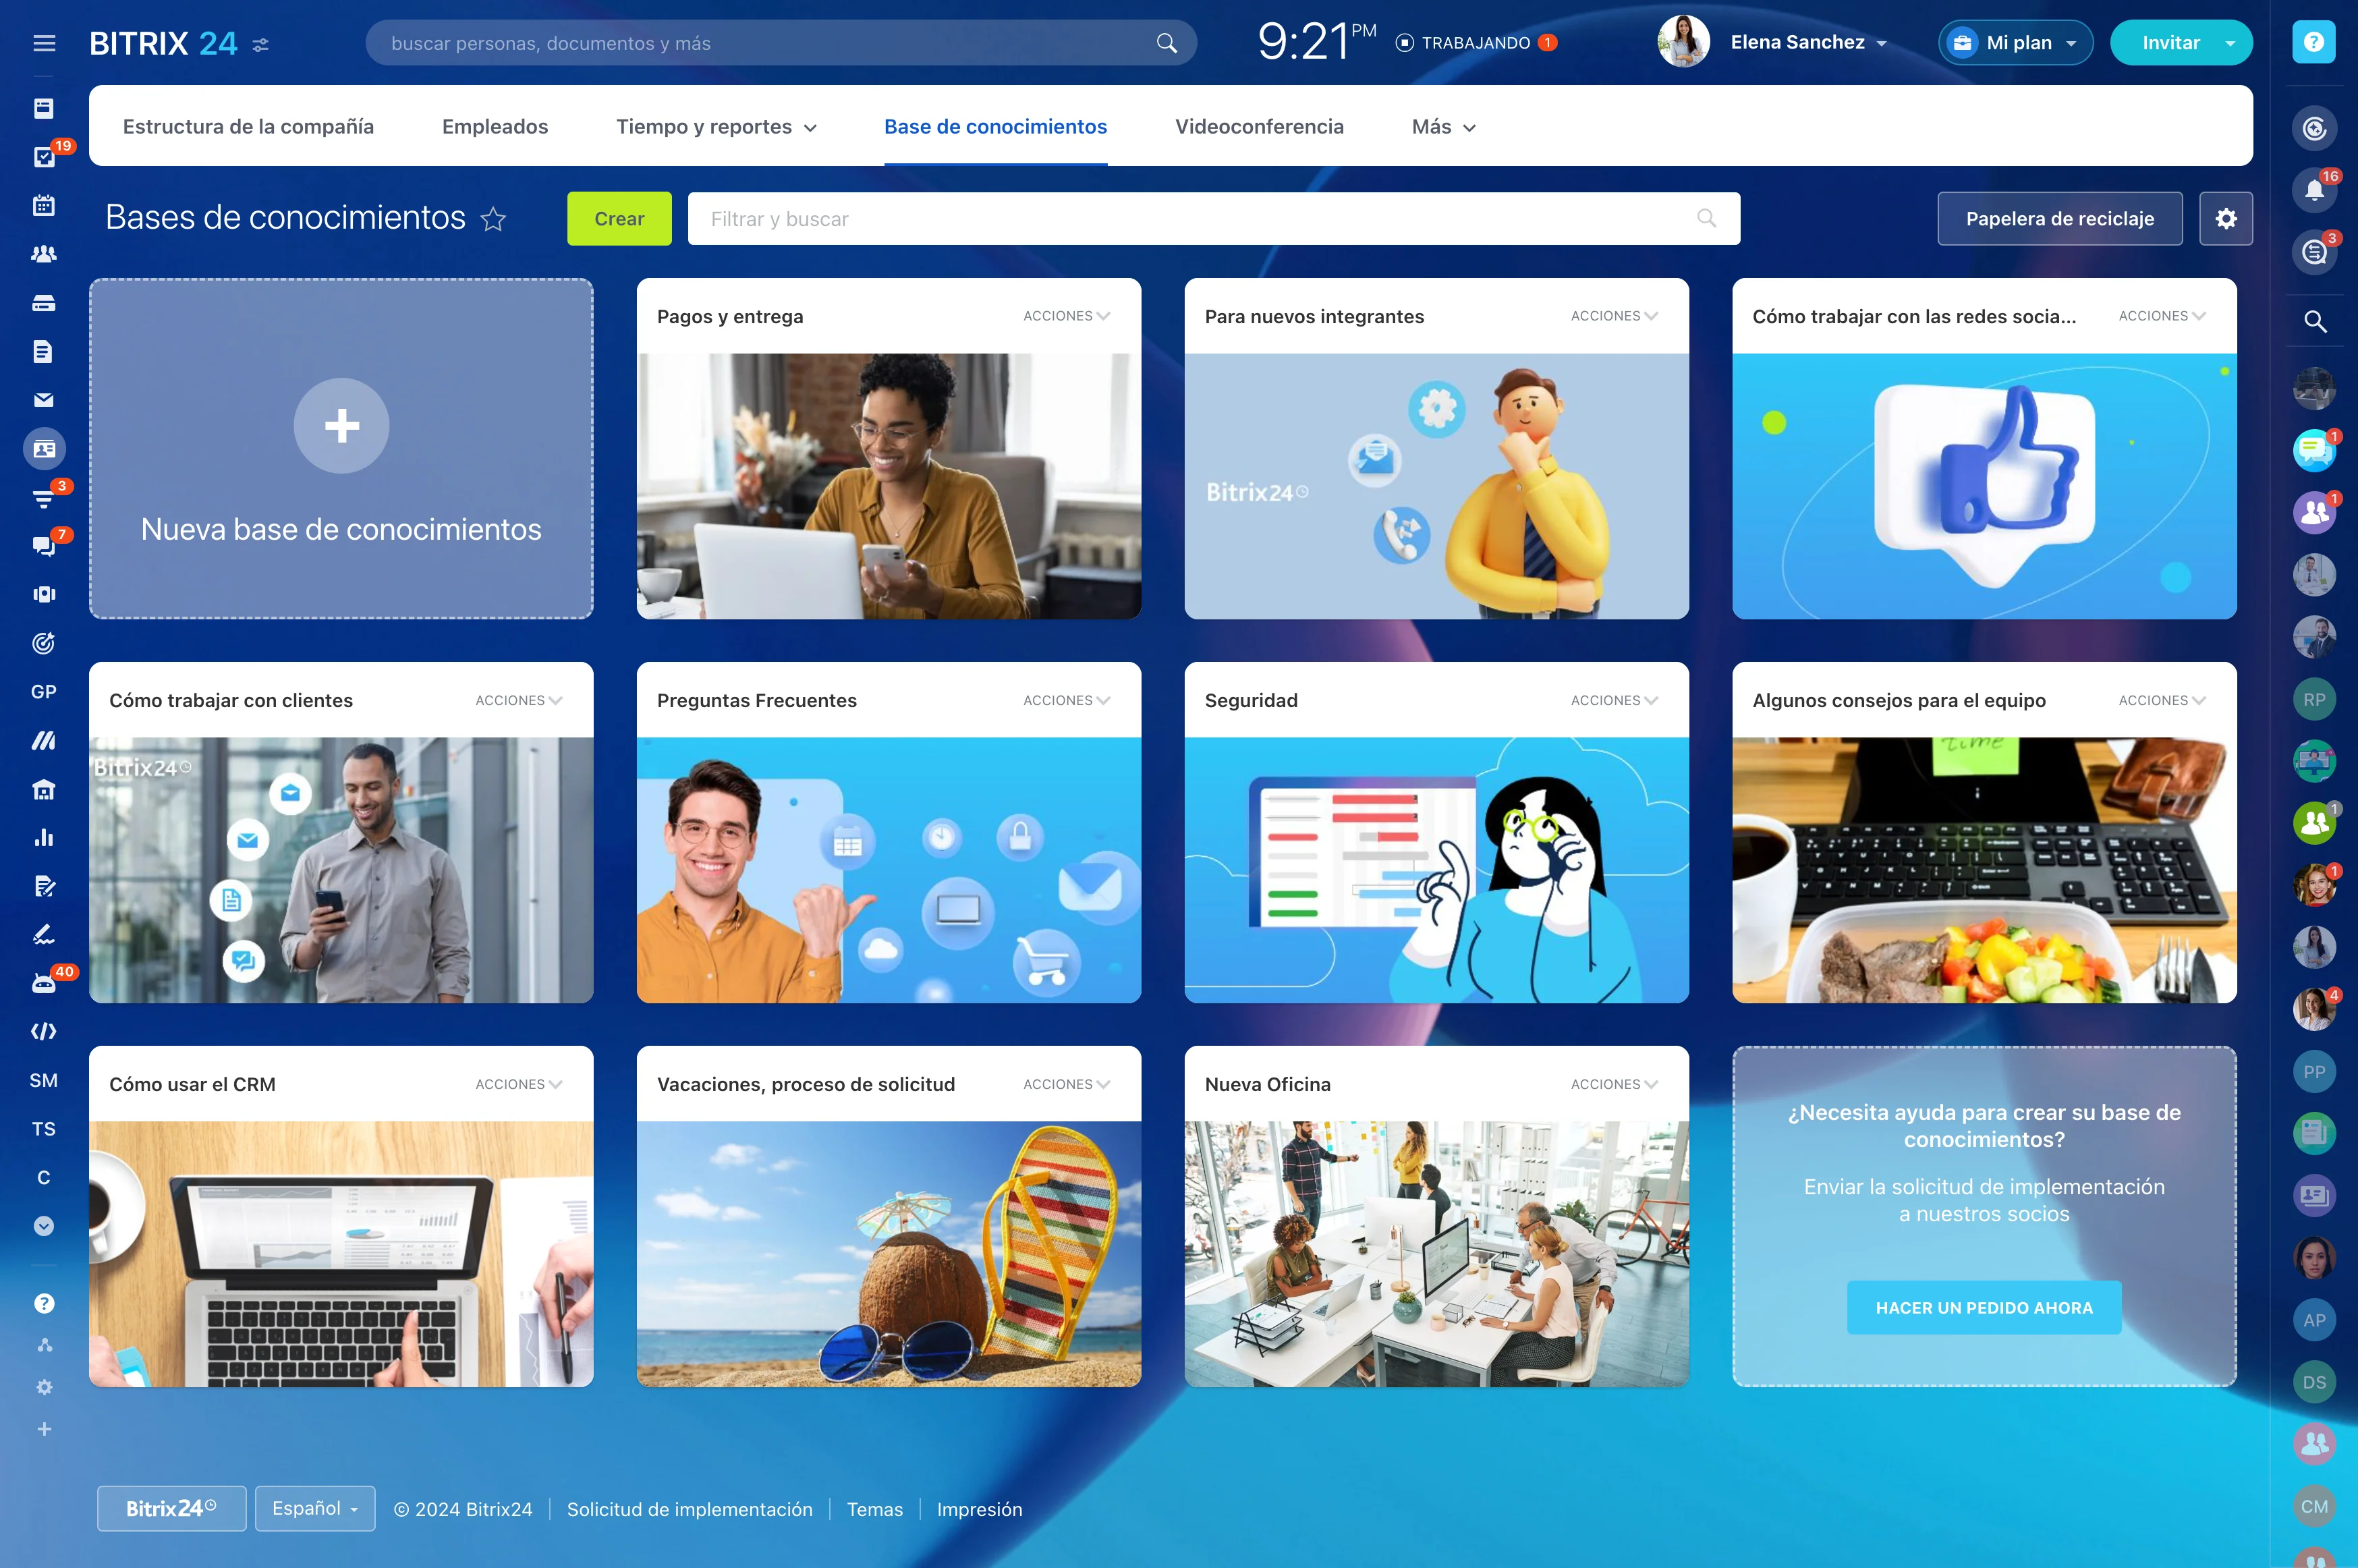Open the Videoconferencia tab
Viewport: 2358px width, 1568px height.
pyautogui.click(x=1259, y=127)
